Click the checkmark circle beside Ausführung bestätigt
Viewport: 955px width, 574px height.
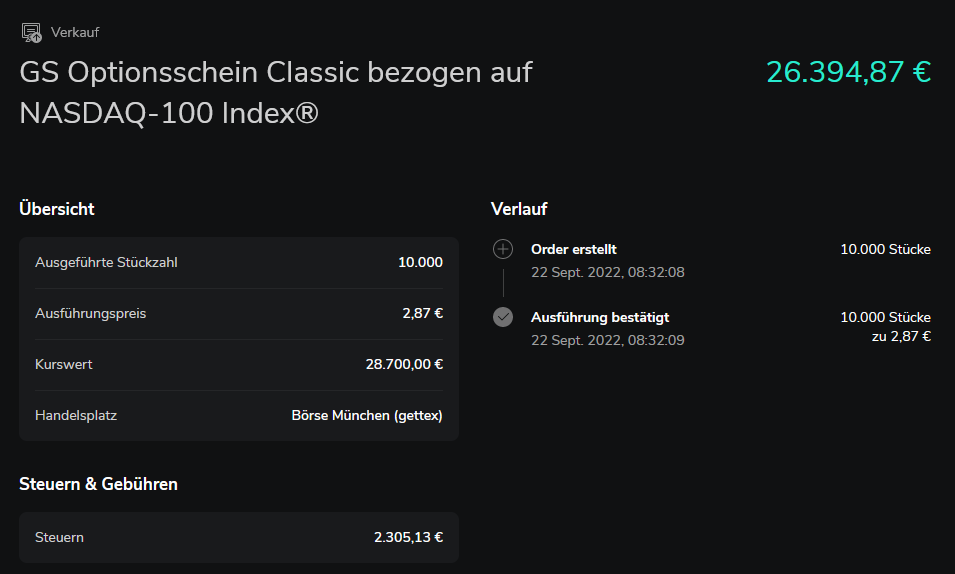click(x=503, y=317)
